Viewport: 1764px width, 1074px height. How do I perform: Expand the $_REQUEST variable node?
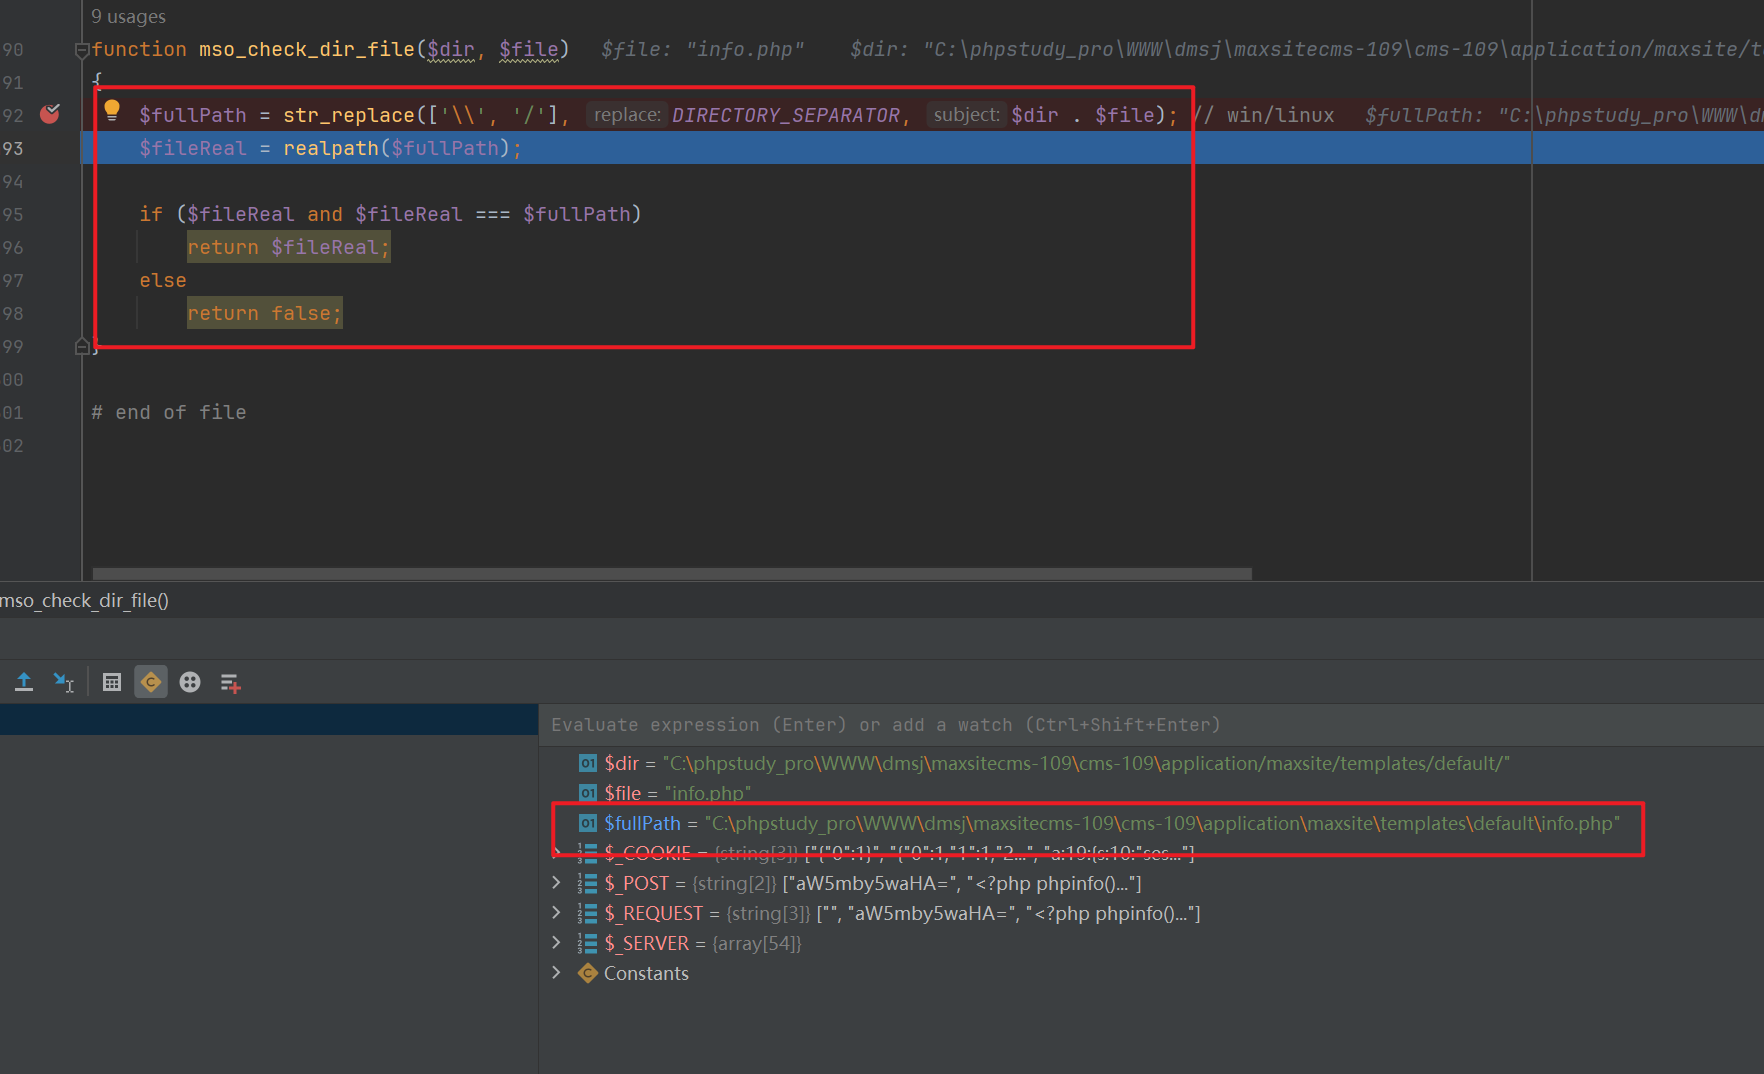coord(557,913)
